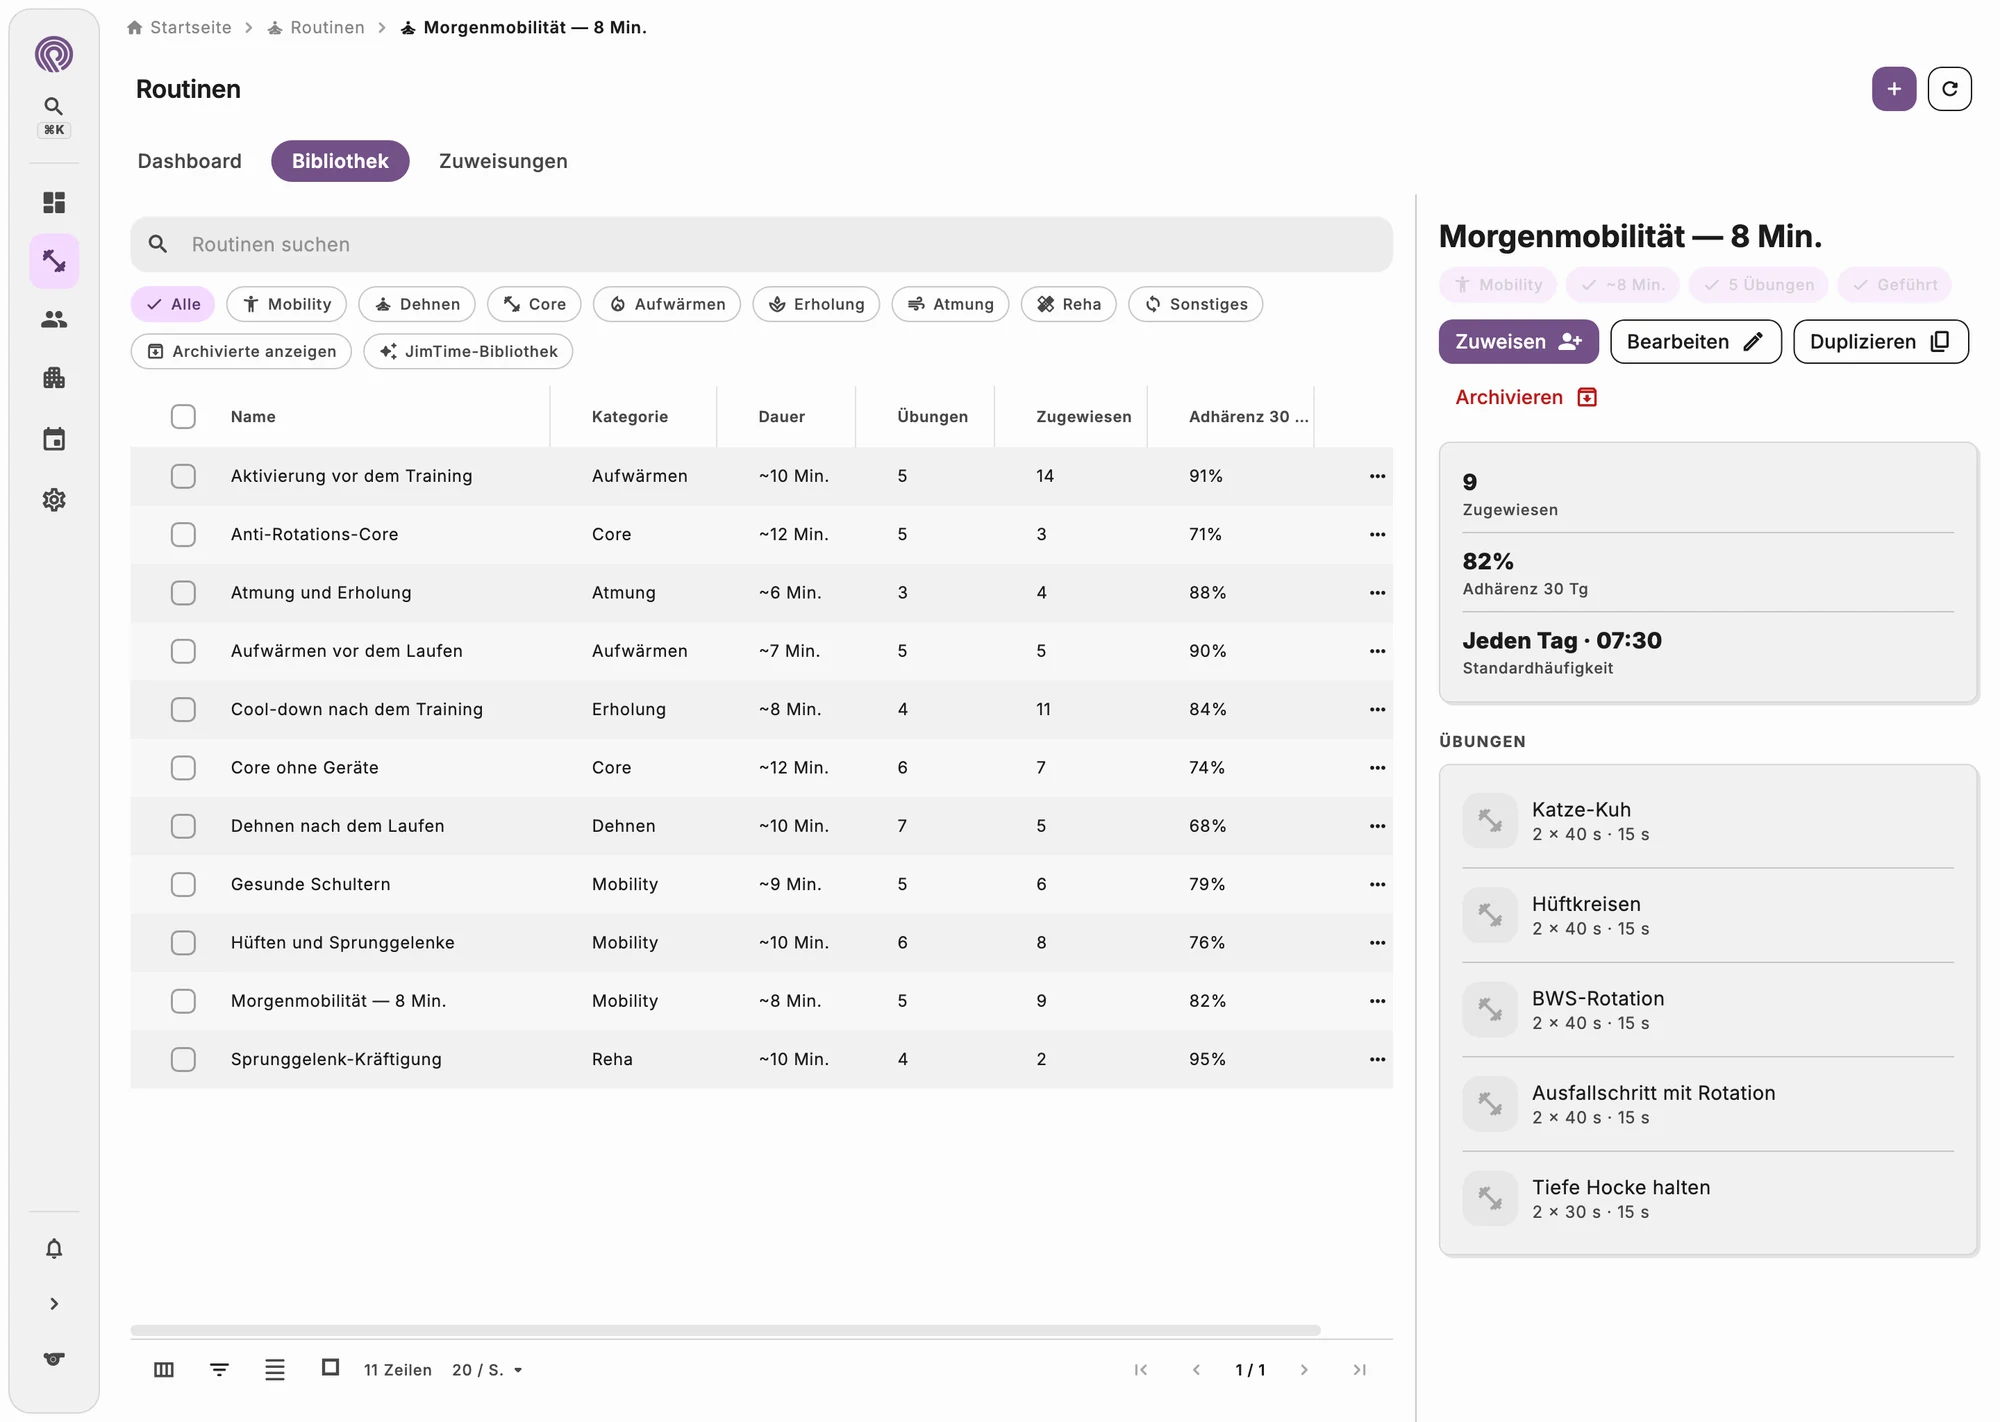Filter by the Mobility category chip
This screenshot has height=1422, width=2000.
coord(286,304)
